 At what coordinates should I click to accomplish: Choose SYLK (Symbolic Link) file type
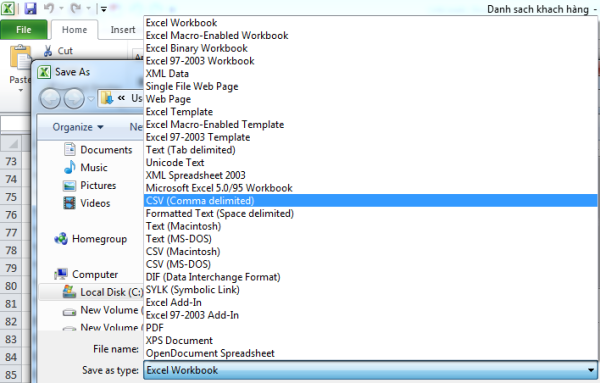pyautogui.click(x=370, y=290)
